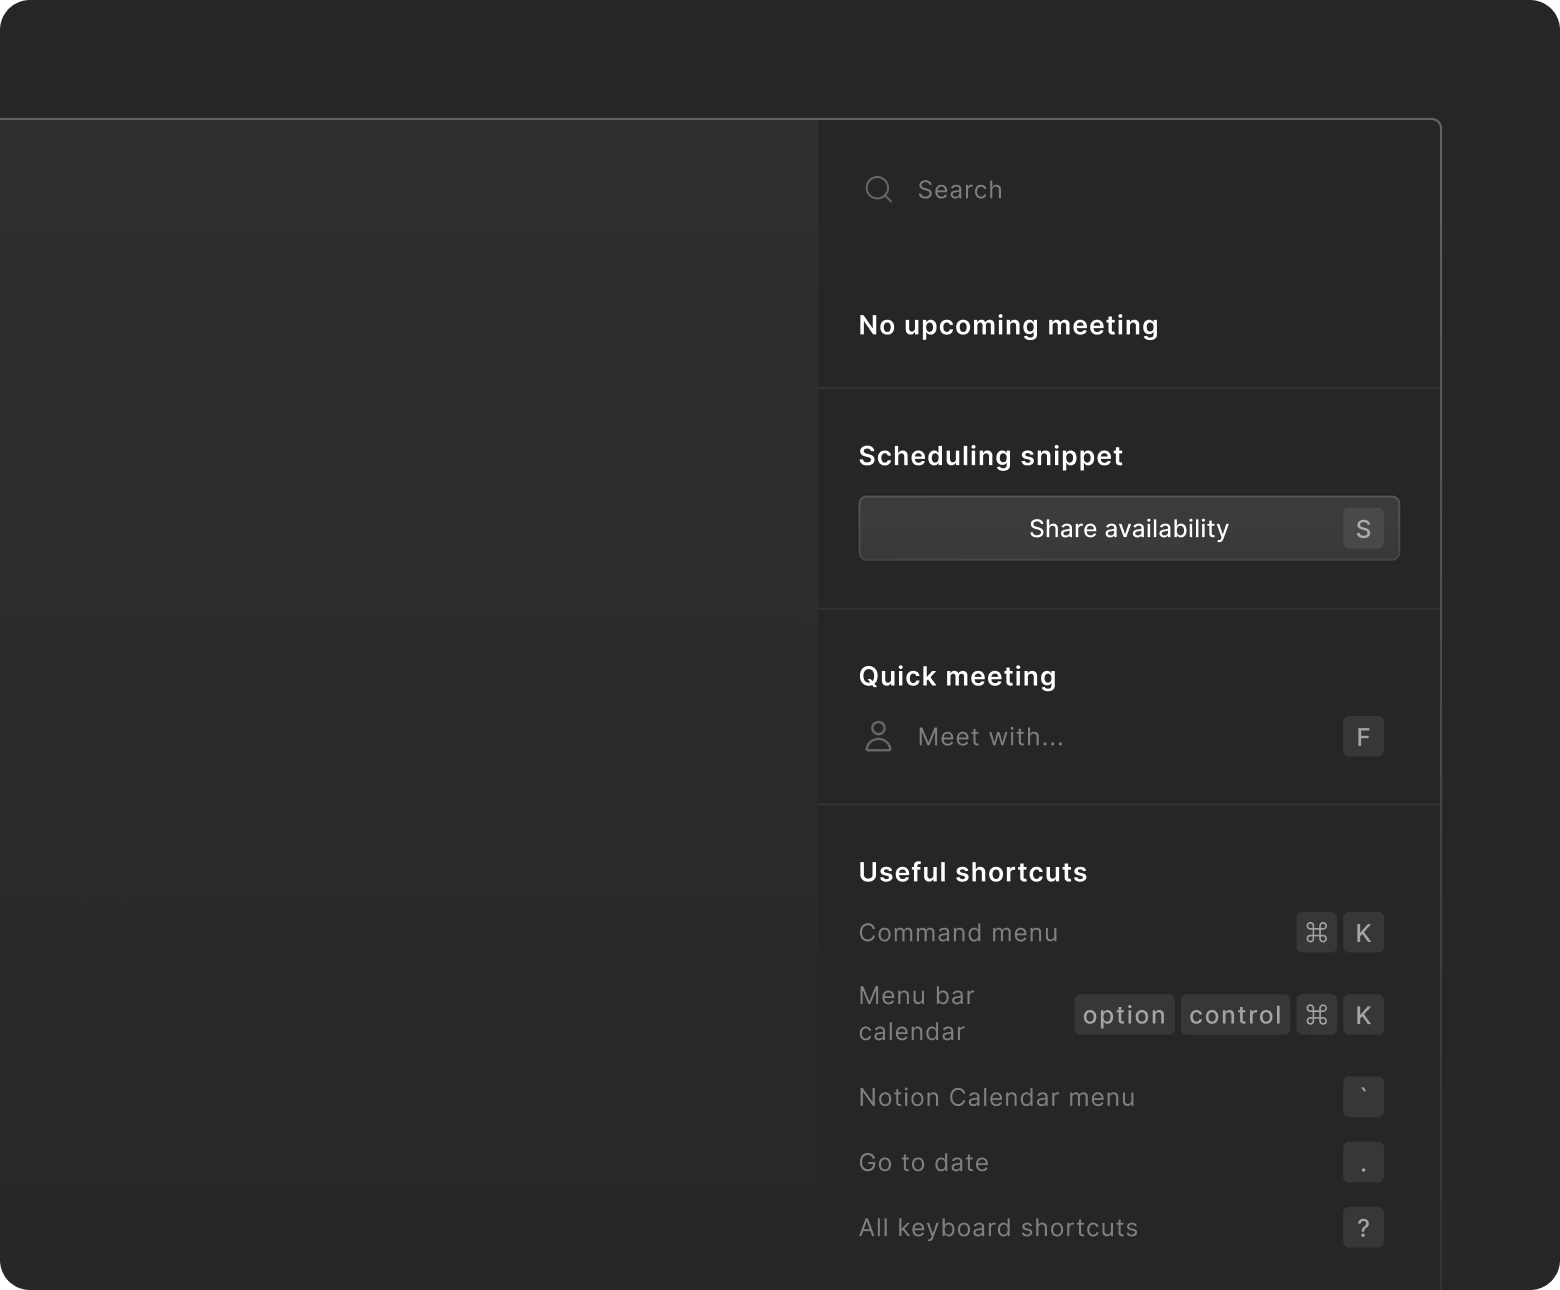Click the command key symbol next to K
The height and width of the screenshot is (1290, 1560).
[x=1316, y=932]
